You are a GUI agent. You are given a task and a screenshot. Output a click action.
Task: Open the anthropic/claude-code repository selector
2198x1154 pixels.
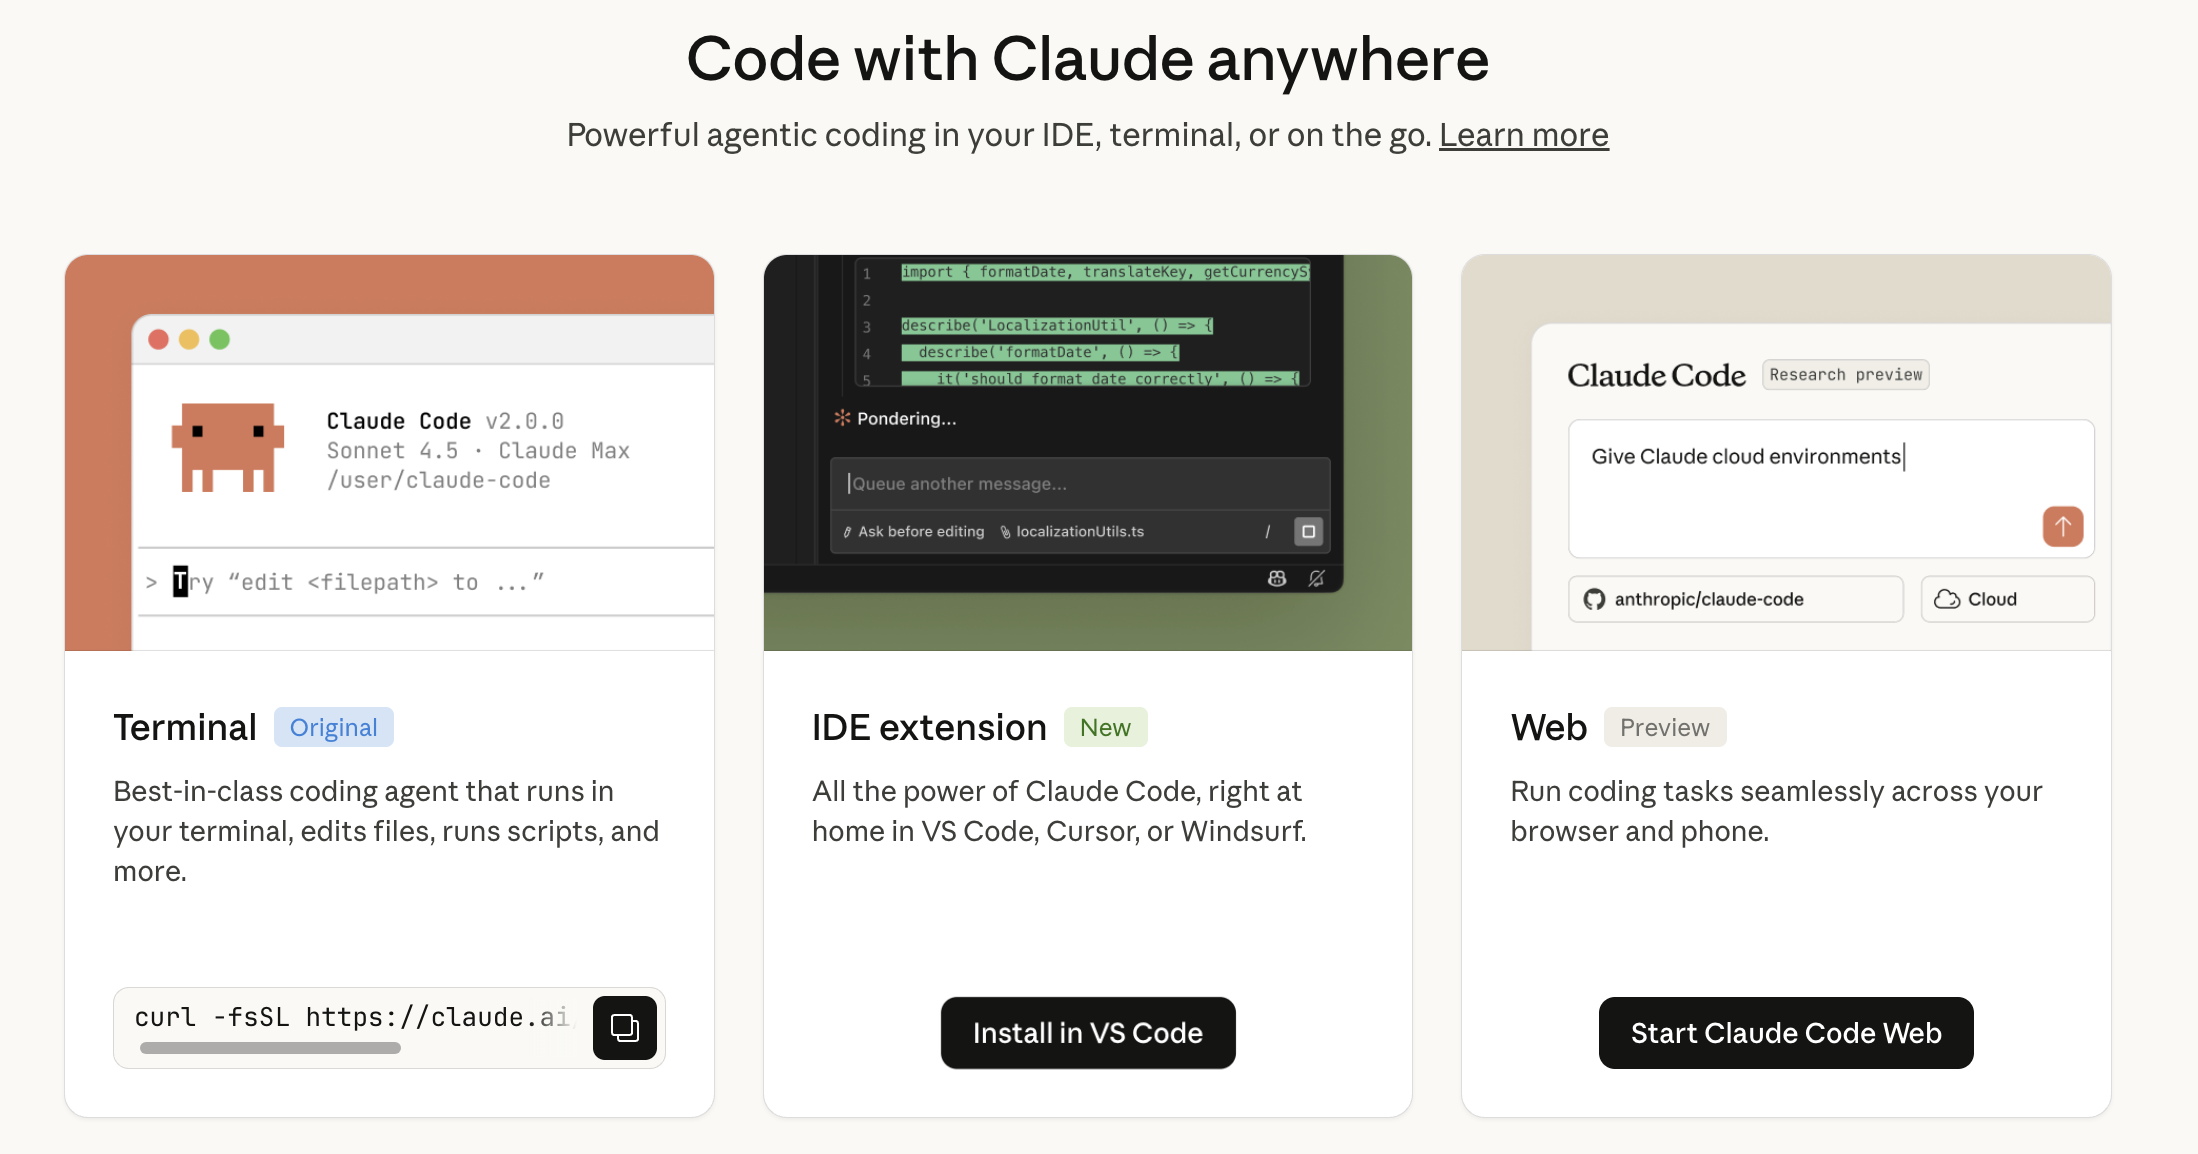click(x=1736, y=599)
